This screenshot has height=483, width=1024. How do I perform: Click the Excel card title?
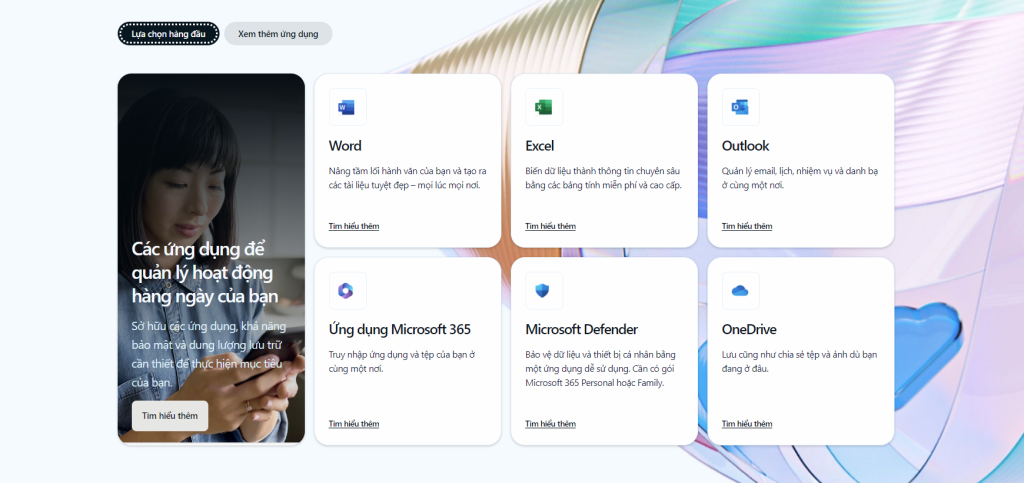(539, 146)
